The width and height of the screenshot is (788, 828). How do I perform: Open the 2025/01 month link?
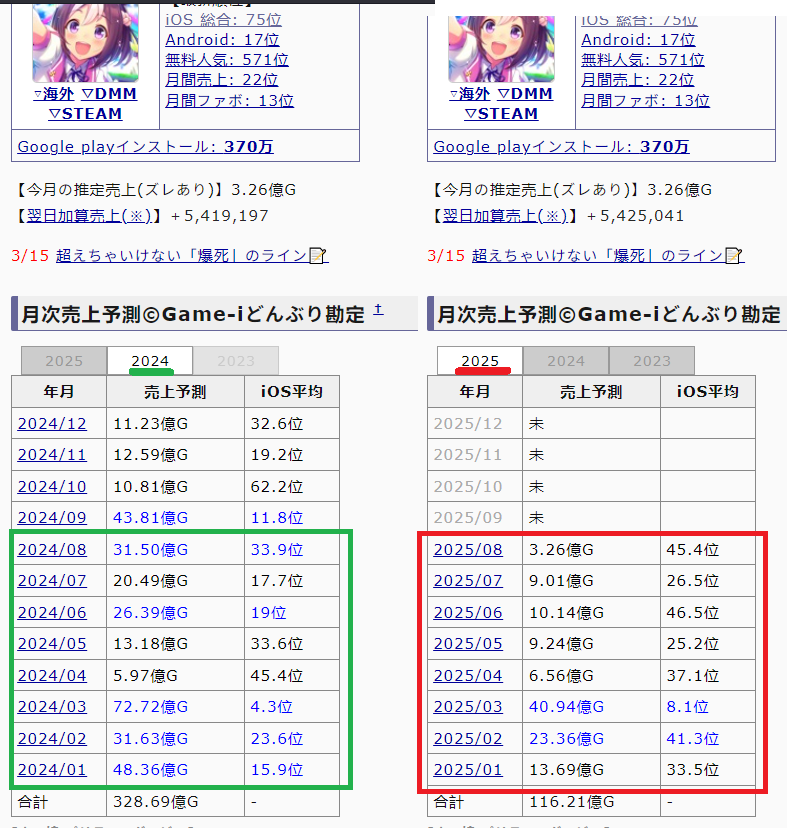click(x=468, y=770)
